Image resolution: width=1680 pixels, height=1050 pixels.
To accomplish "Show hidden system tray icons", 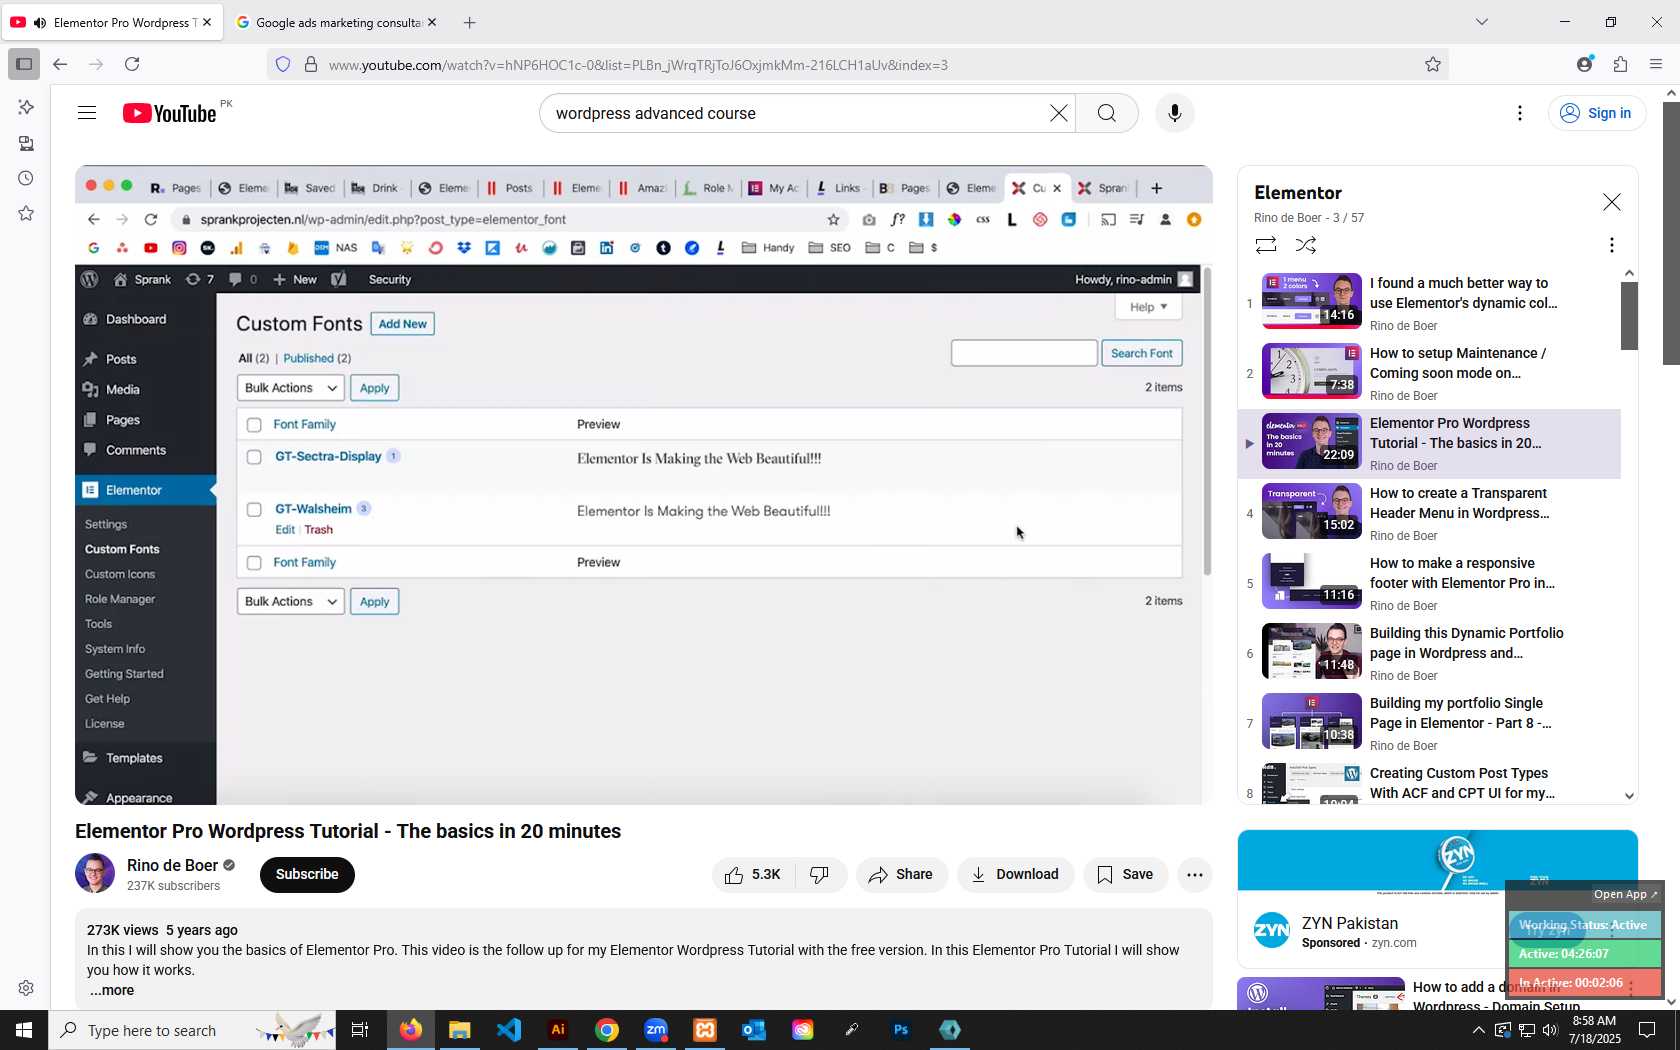I will [1478, 1030].
